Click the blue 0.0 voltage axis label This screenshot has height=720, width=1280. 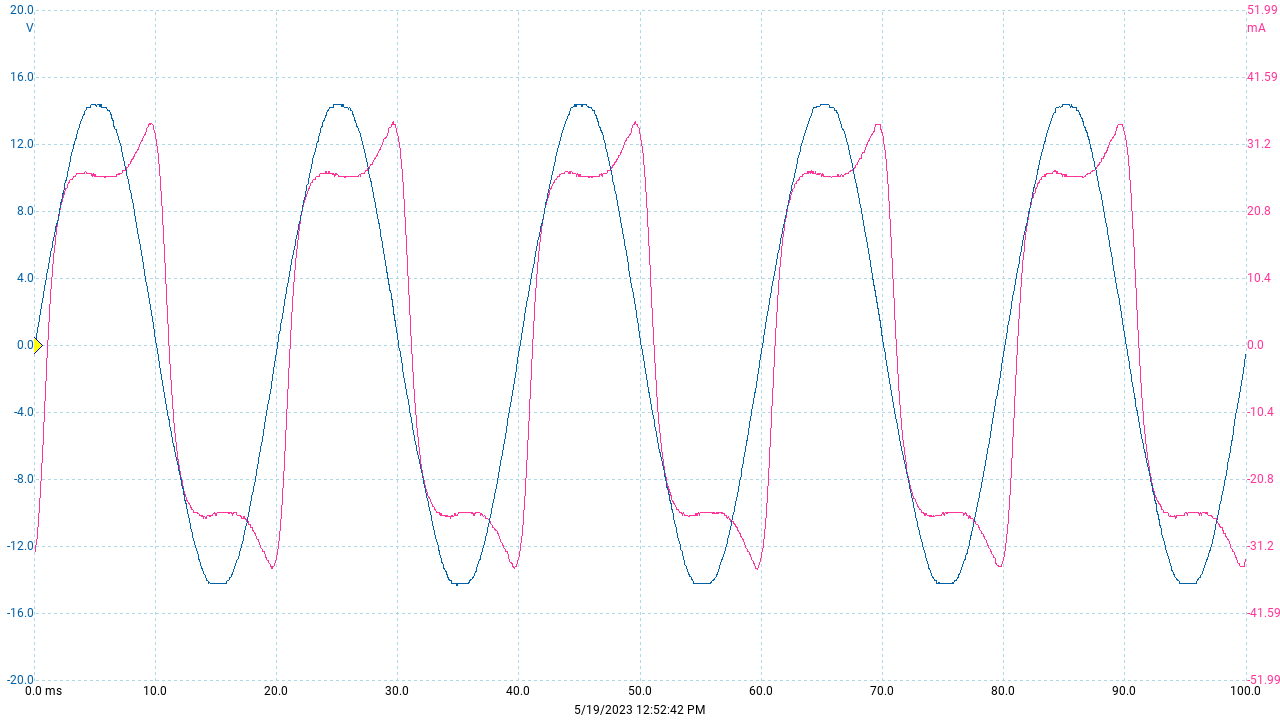coord(25,345)
